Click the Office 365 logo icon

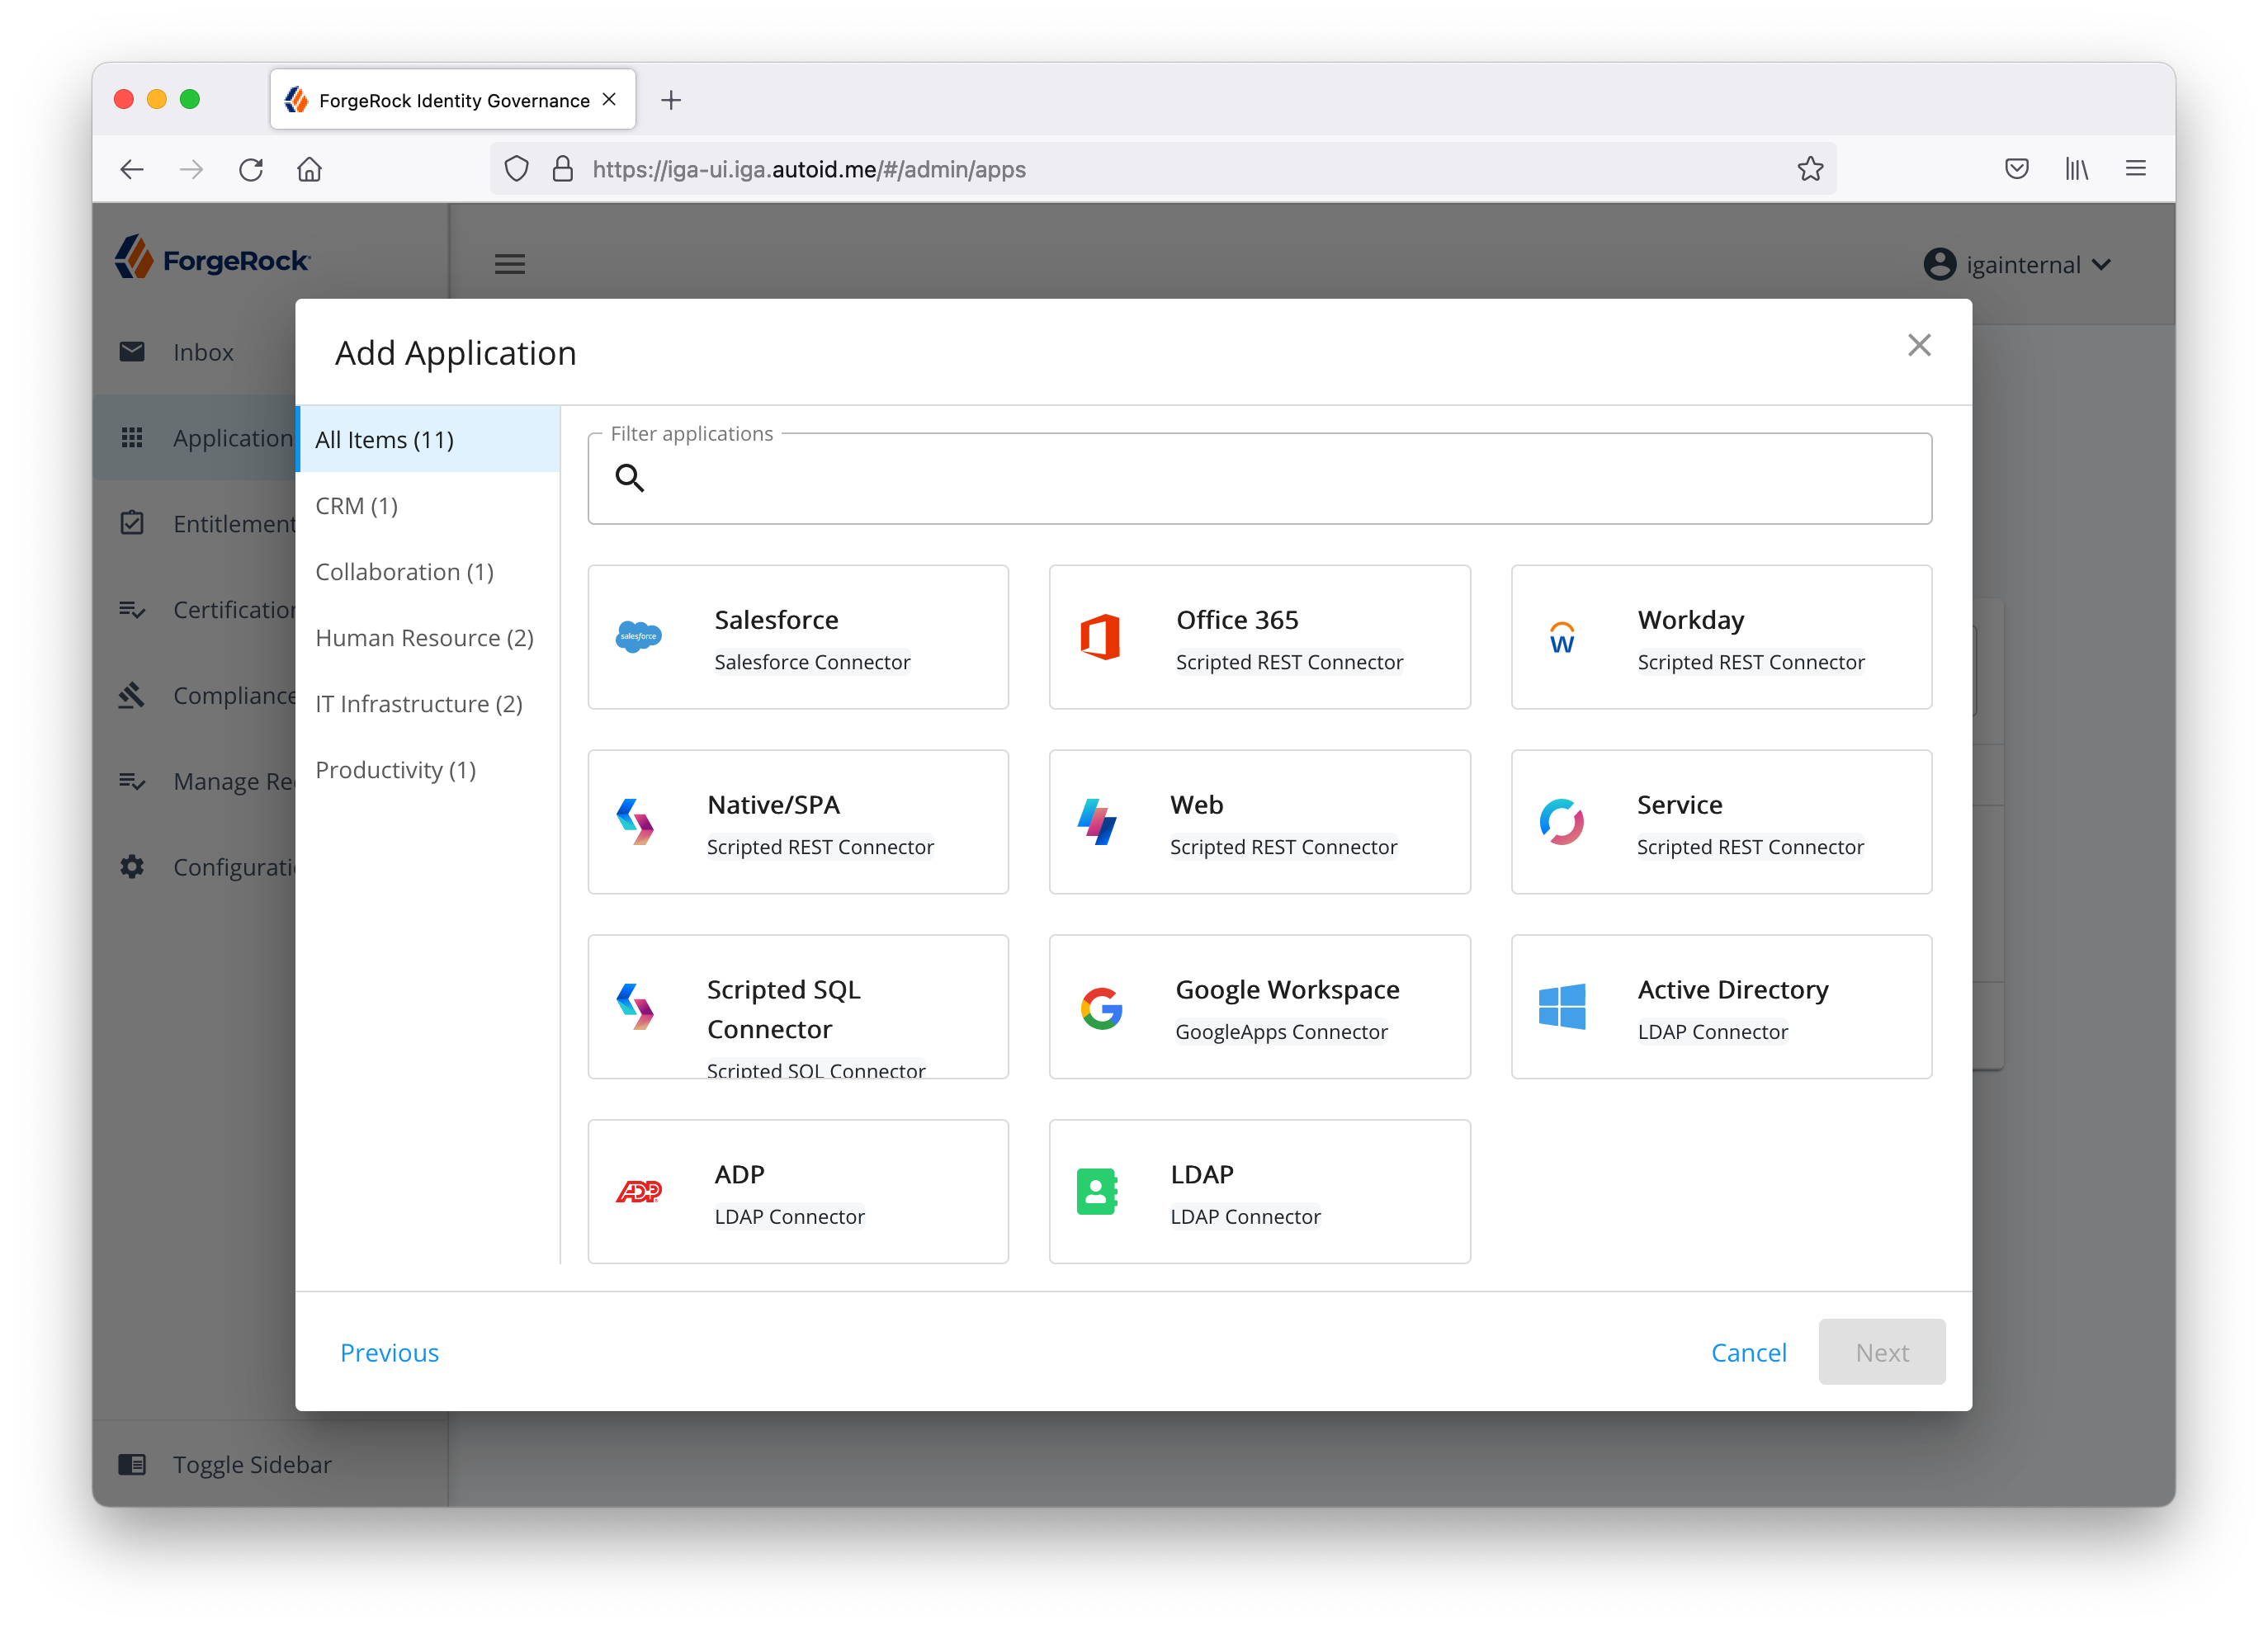click(1100, 637)
